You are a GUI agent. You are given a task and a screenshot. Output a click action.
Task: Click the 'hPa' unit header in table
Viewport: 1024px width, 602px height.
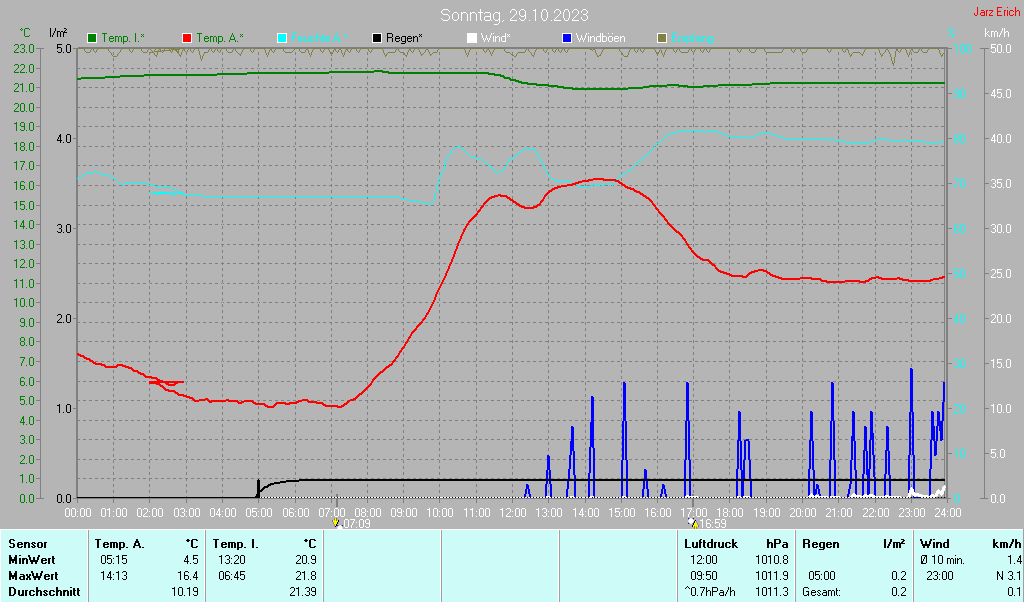[777, 544]
